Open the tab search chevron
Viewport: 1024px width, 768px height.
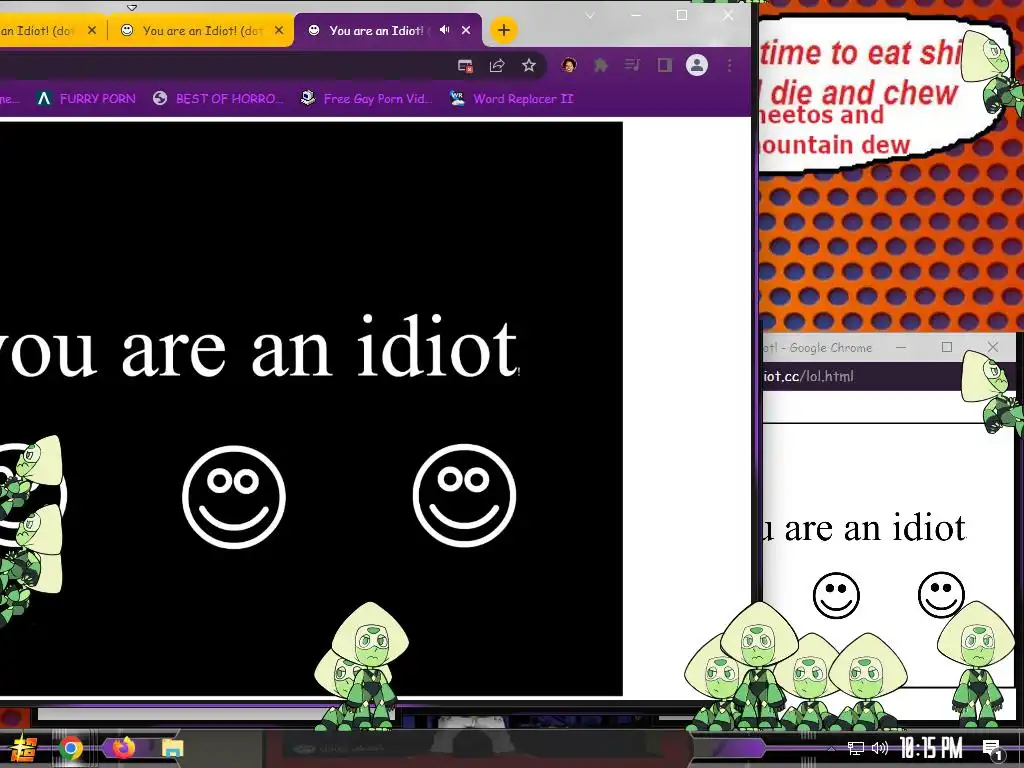pos(590,16)
